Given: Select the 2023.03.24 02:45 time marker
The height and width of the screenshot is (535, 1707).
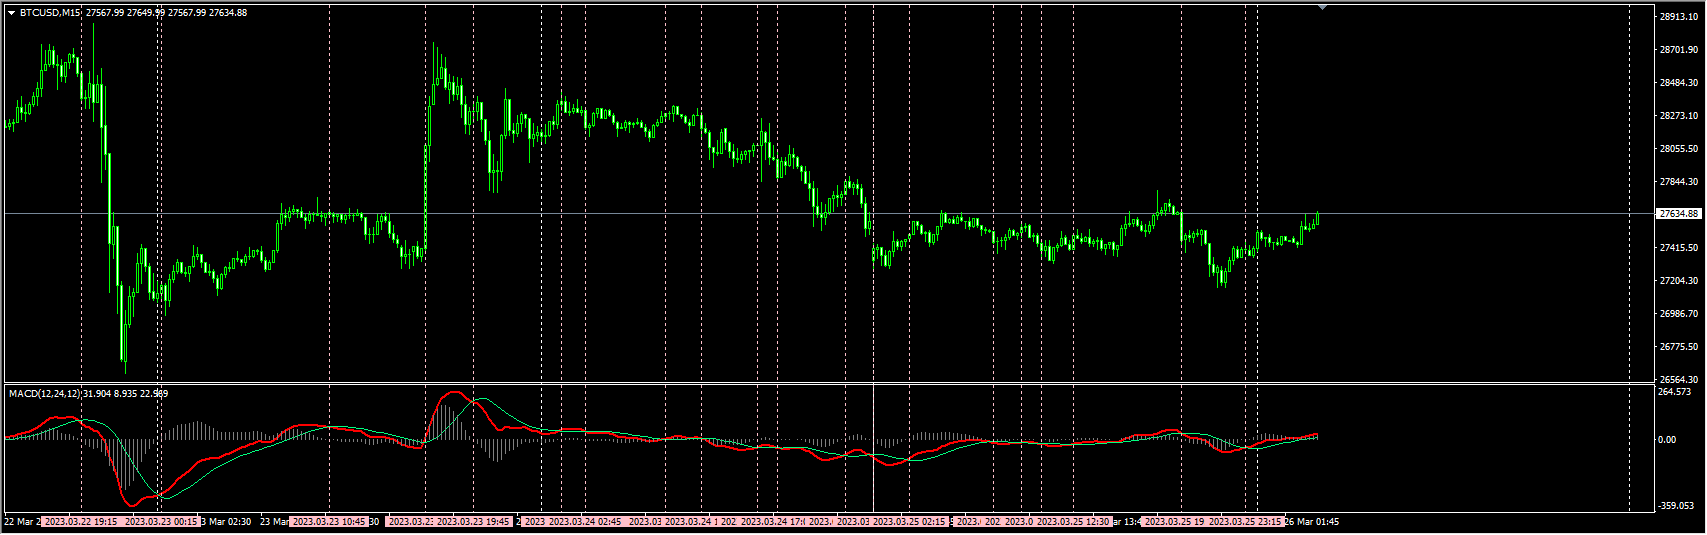Looking at the screenshot, I should pyautogui.click(x=586, y=522).
